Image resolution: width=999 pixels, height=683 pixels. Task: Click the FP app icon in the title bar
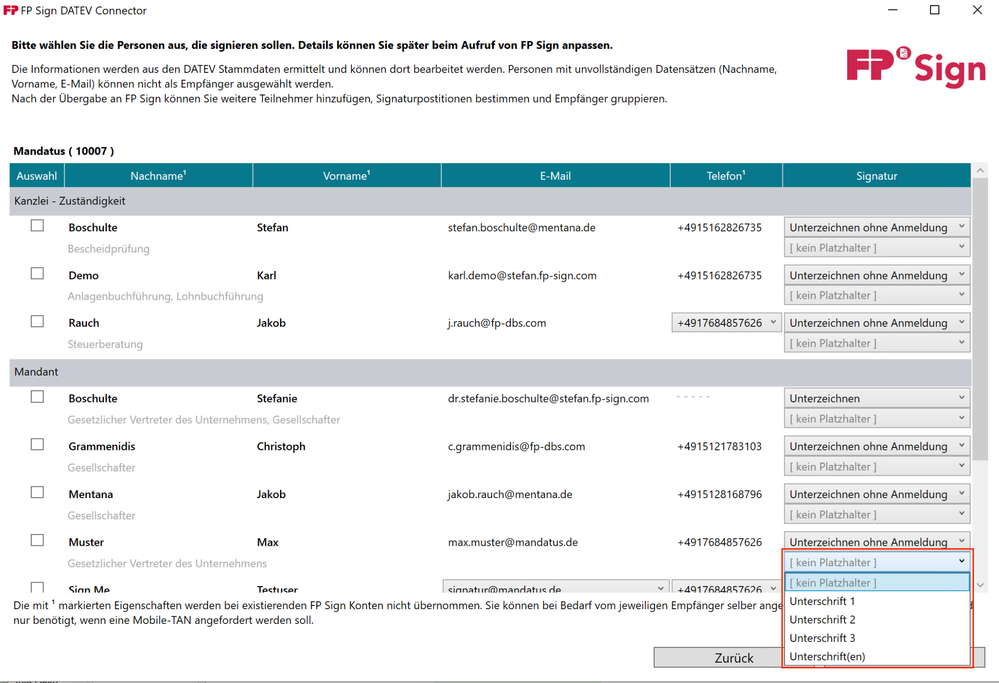point(10,10)
